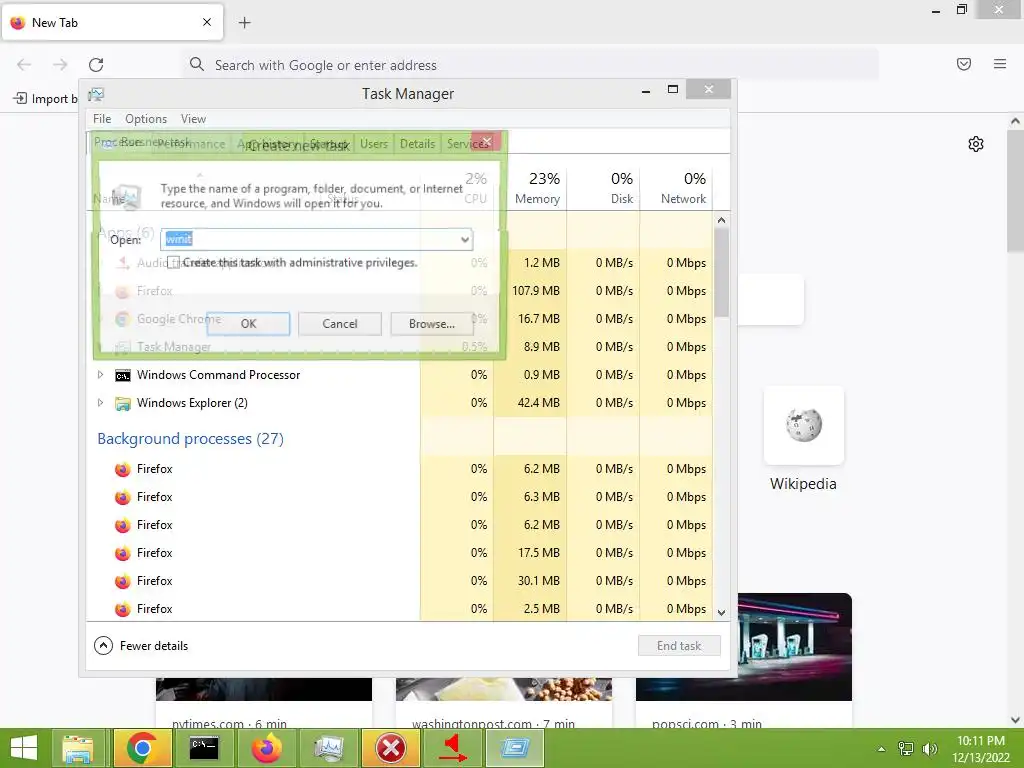Image resolution: width=1024 pixels, height=768 pixels.
Task: Click the network tray icon
Action: pyautogui.click(x=906, y=748)
